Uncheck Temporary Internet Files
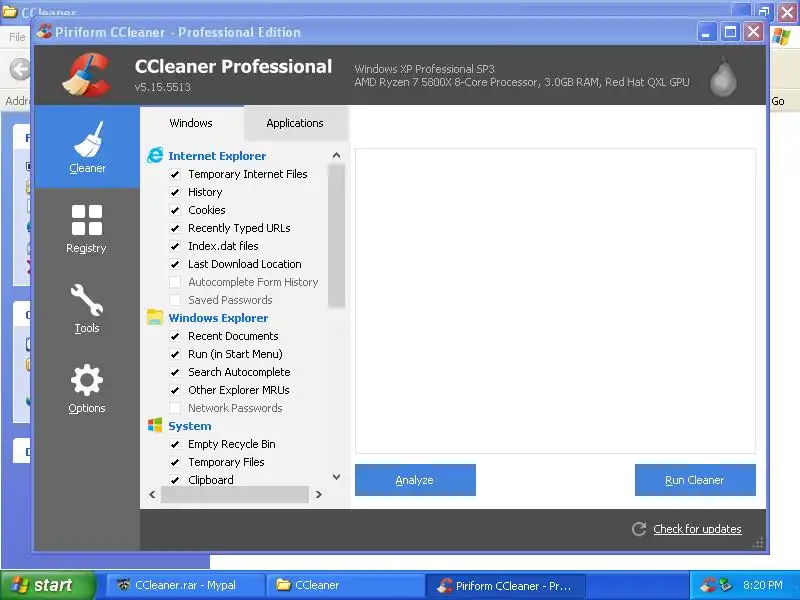Viewport: 800px width, 600px height. click(175, 174)
